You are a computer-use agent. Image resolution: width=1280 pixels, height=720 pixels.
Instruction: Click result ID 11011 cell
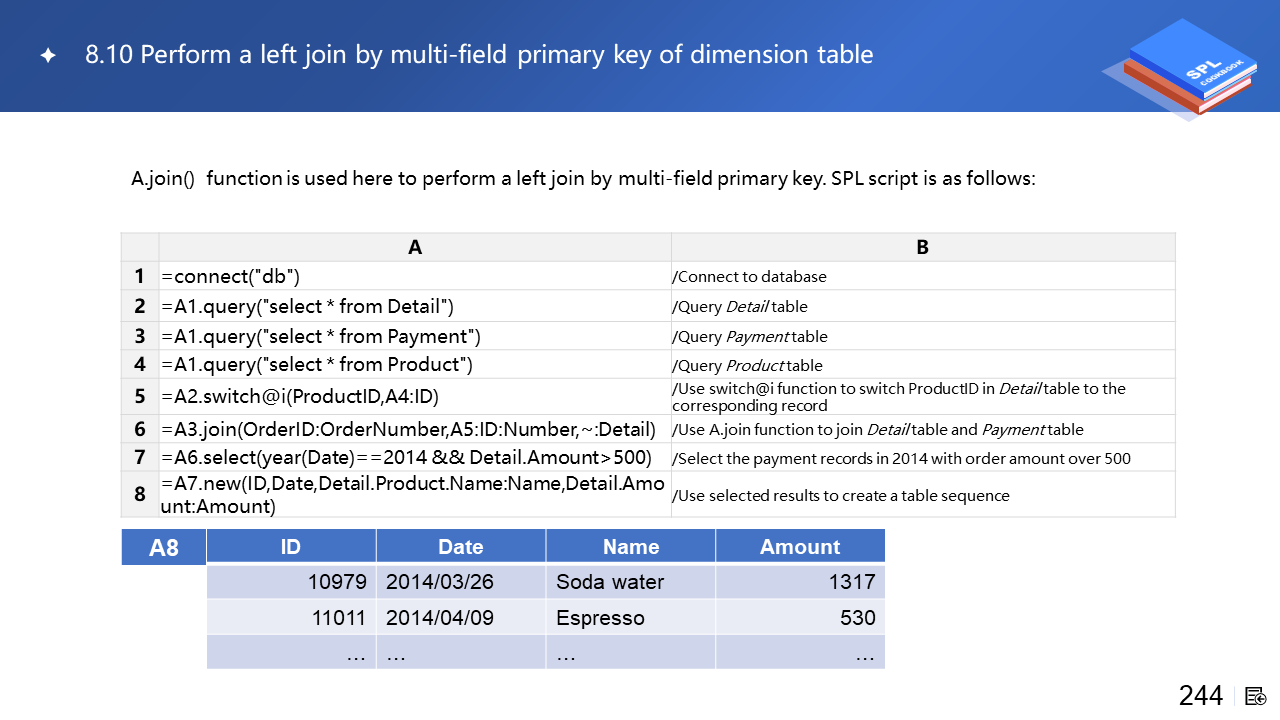tap(291, 618)
